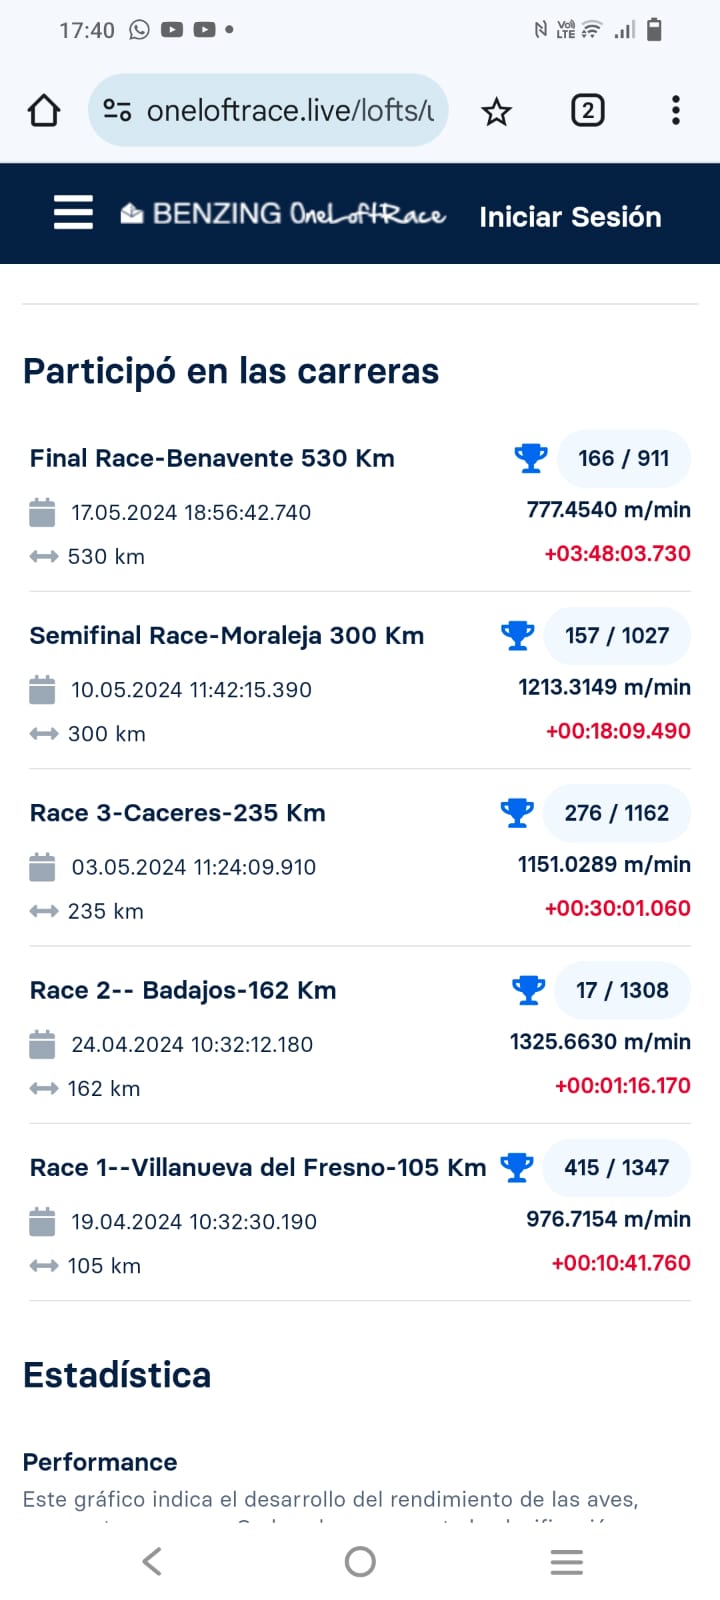Open Semifinal Race-Moraleja 300 Km result
Viewport: 720px width, 1600px height.
coord(227,636)
